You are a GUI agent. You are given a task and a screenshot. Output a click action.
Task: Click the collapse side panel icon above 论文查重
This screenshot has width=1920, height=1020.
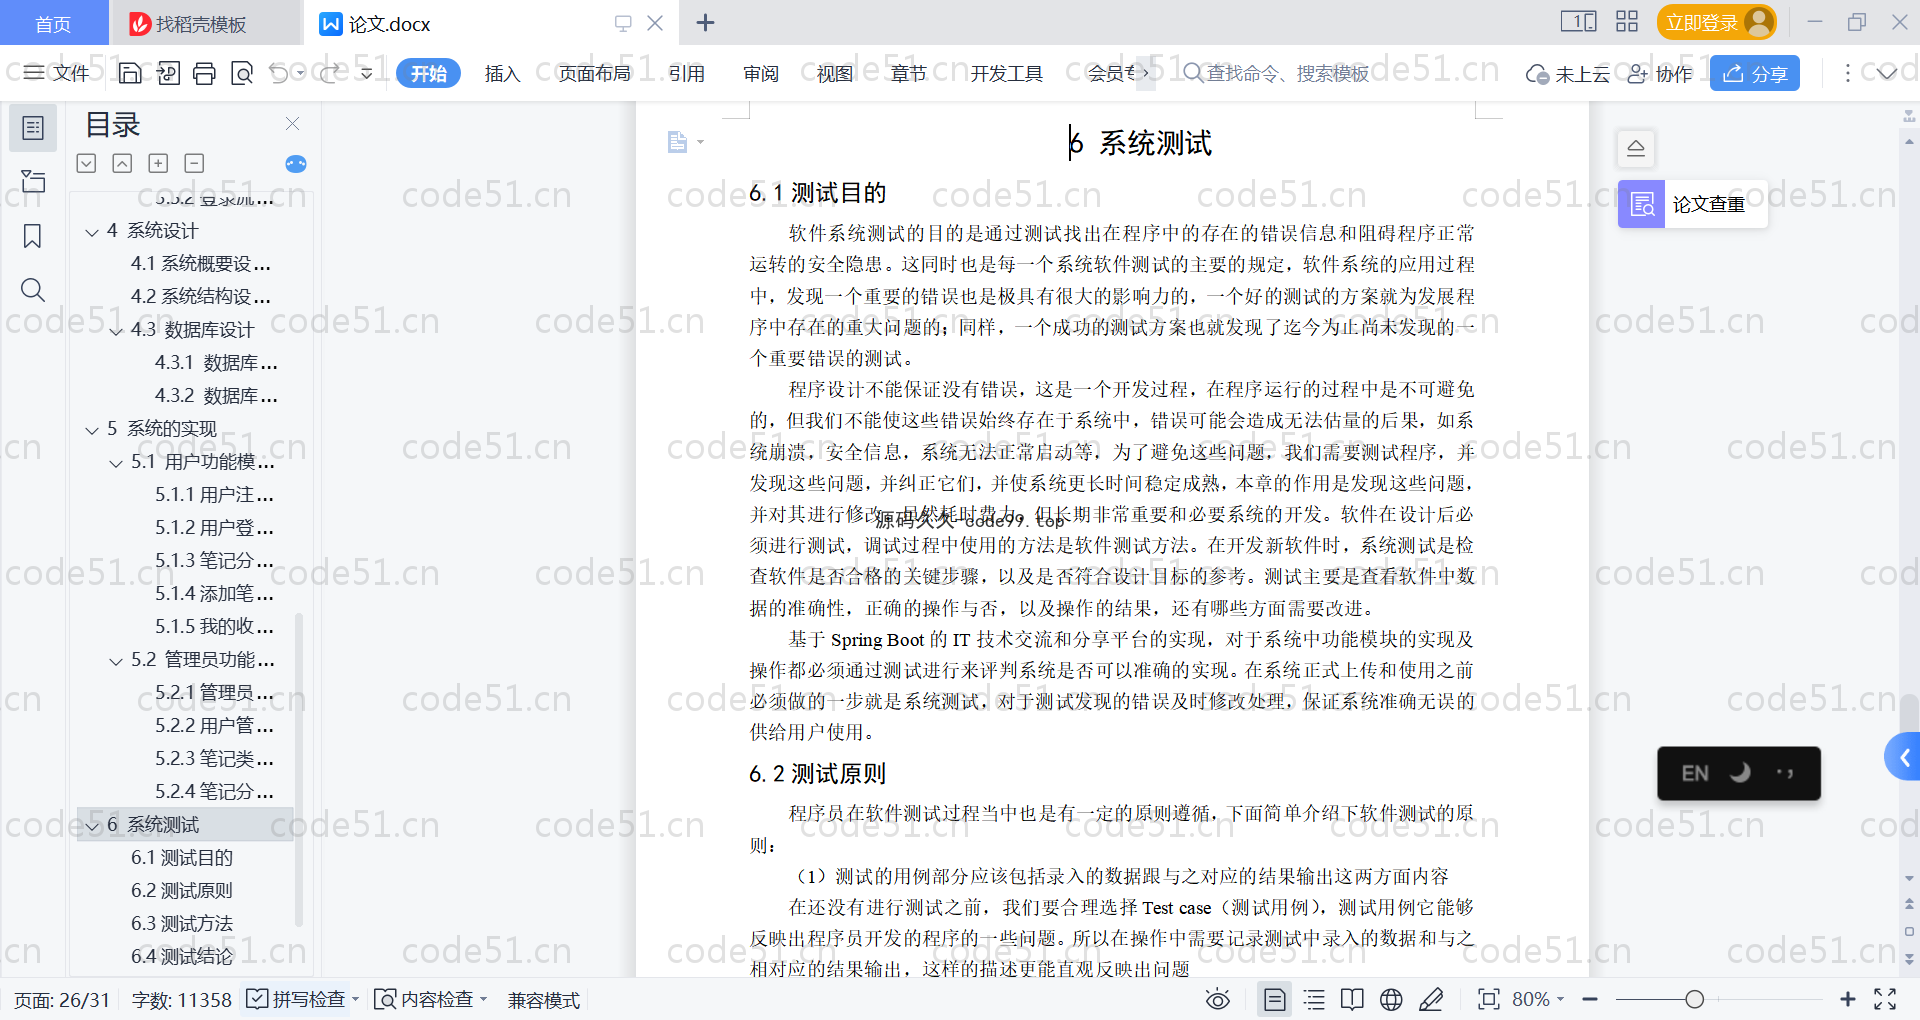click(1636, 149)
